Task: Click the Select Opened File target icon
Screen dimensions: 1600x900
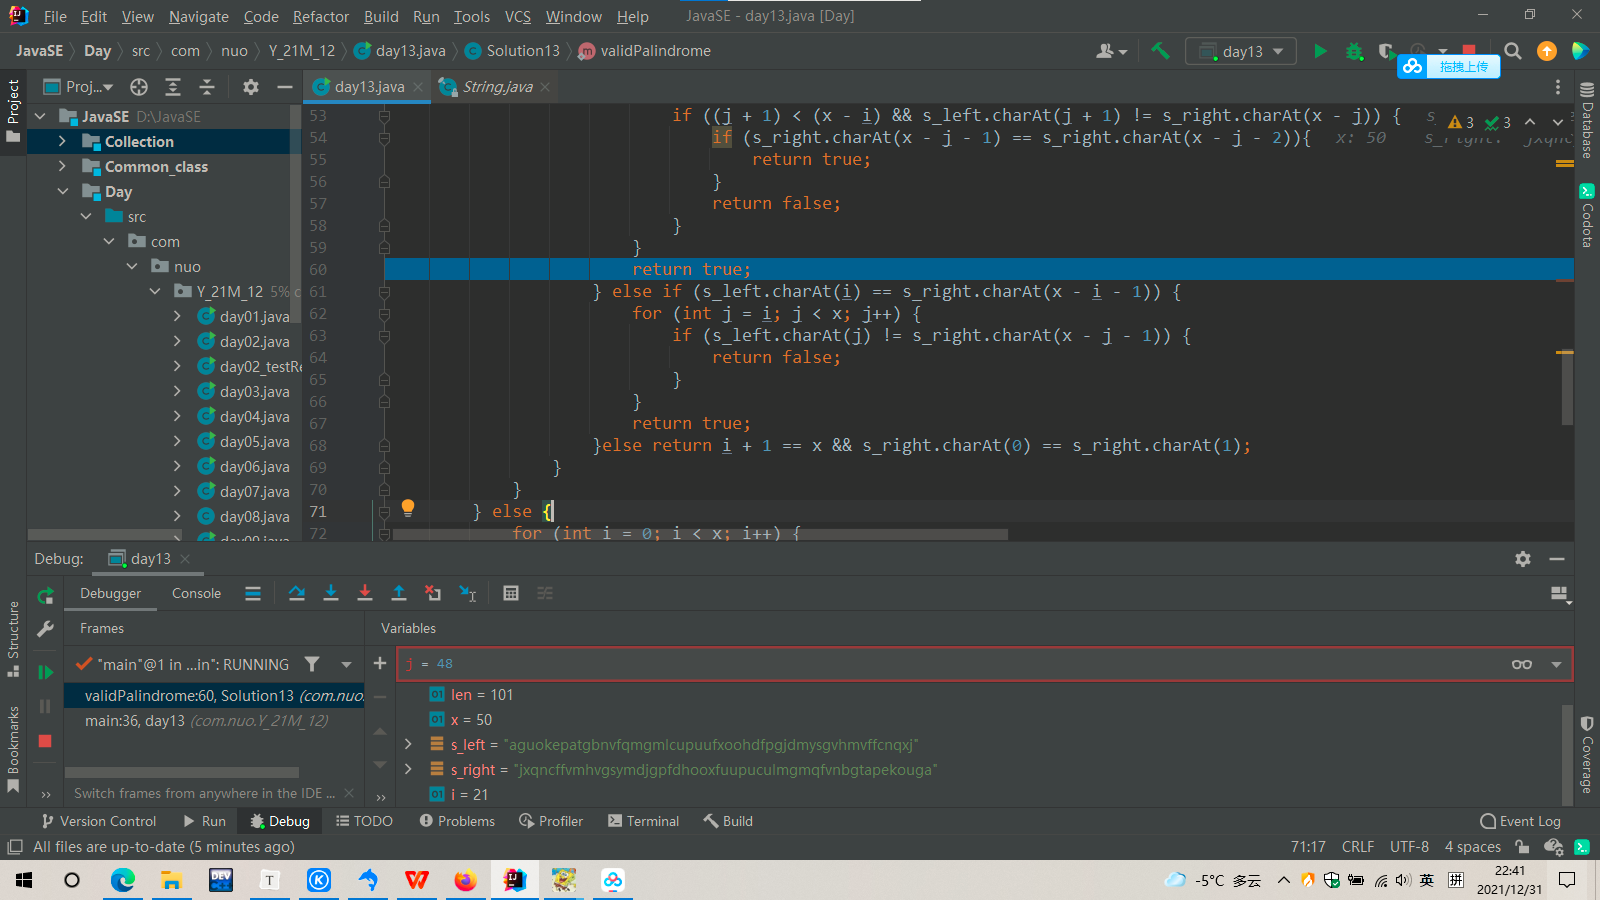Action: (139, 87)
